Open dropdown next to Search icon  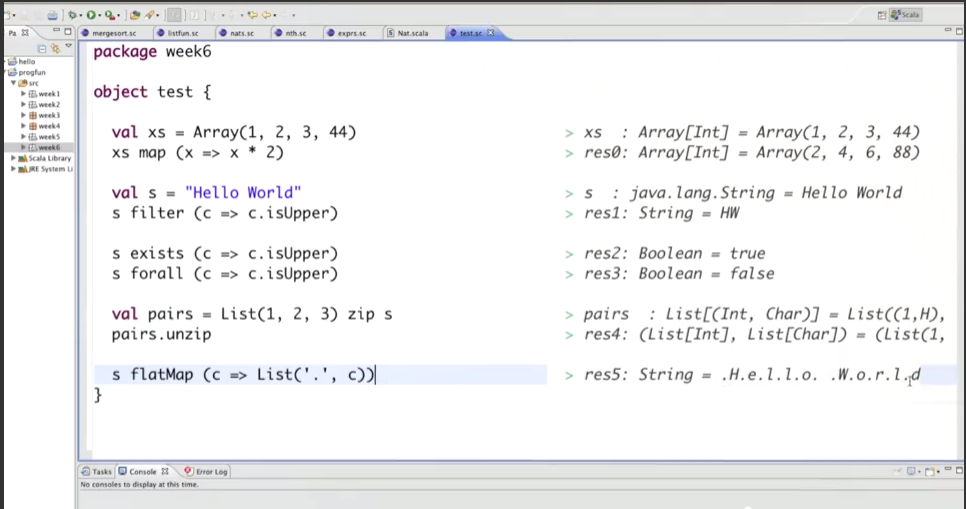pos(158,15)
